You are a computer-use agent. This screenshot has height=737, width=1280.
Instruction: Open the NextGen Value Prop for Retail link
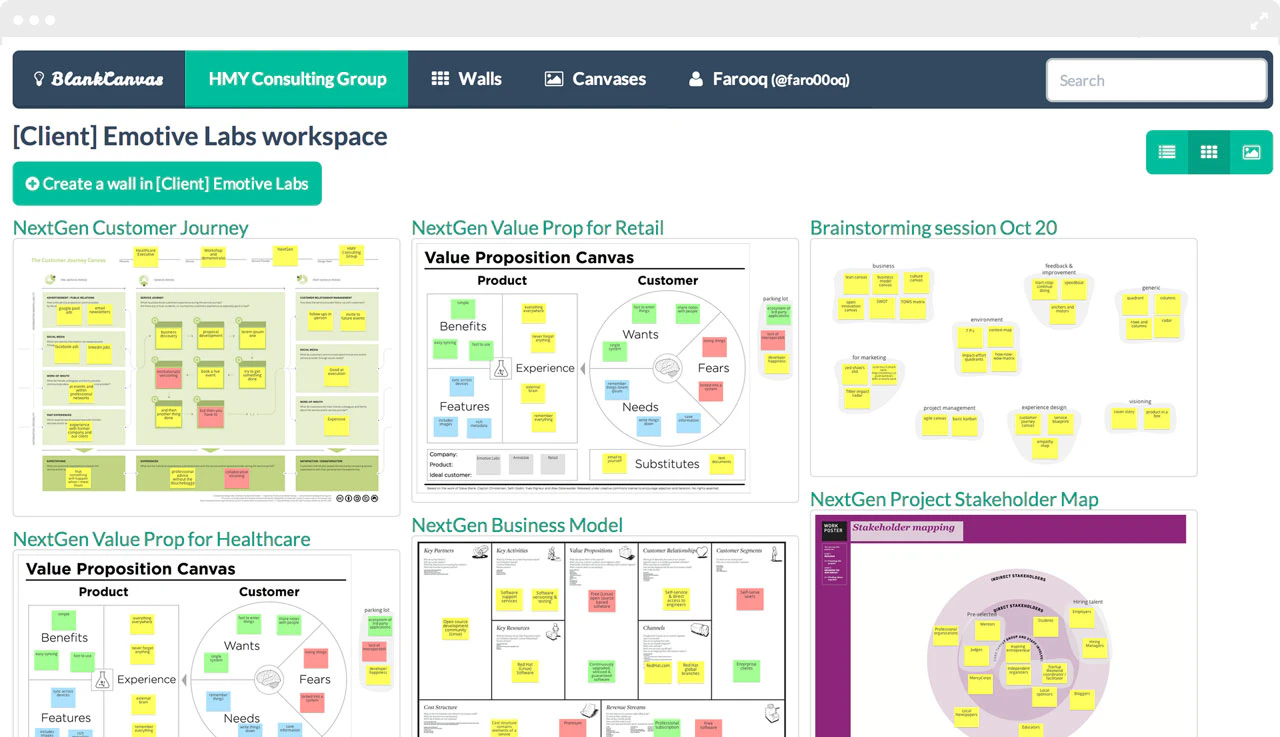(x=538, y=228)
